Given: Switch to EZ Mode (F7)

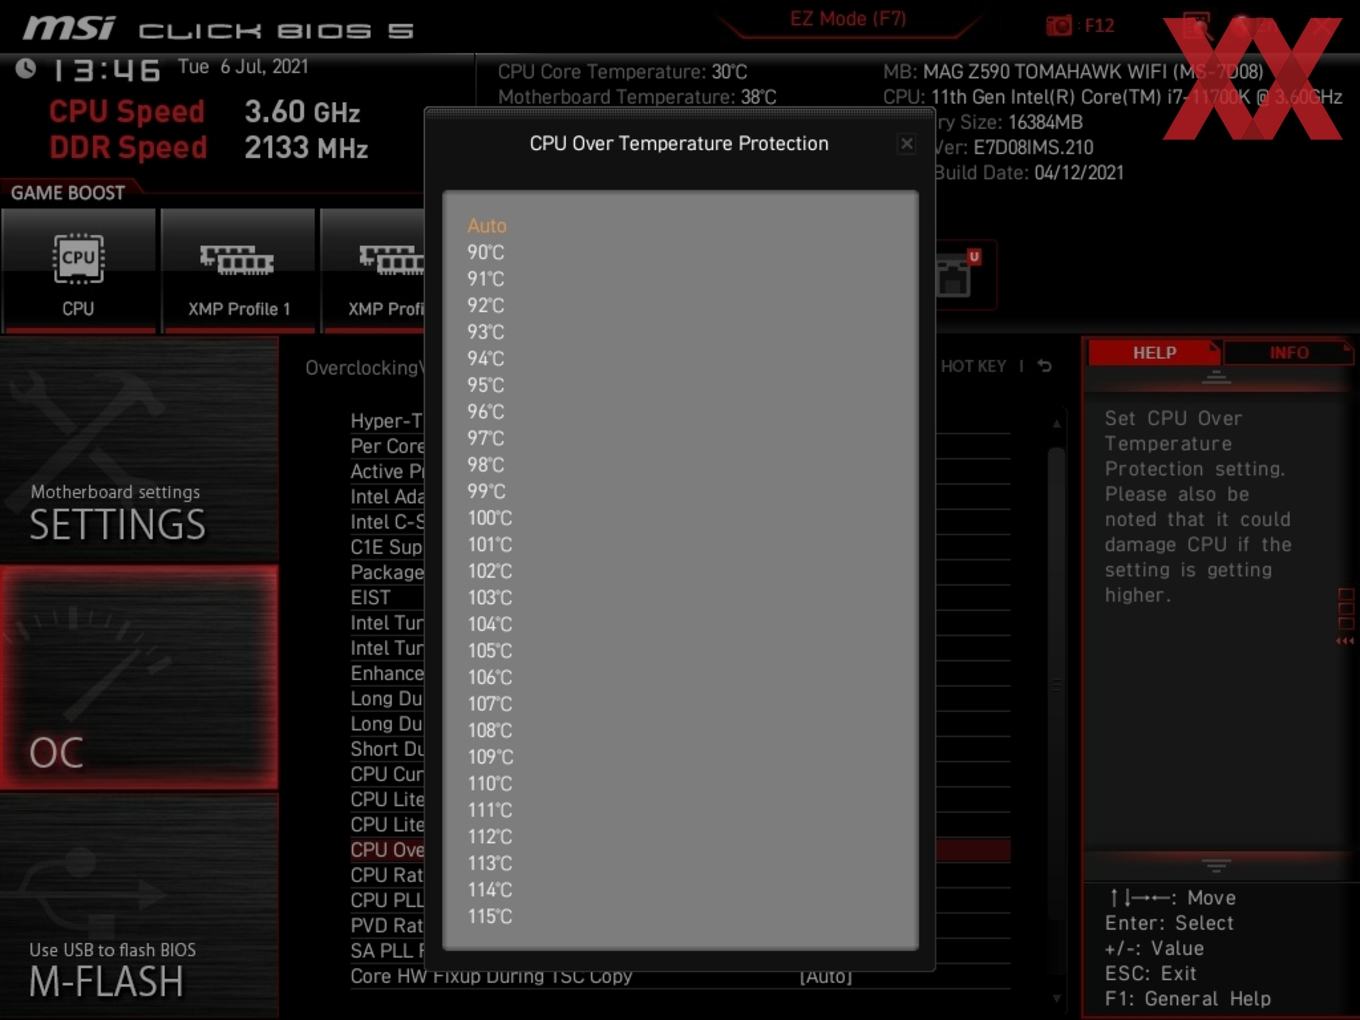Looking at the screenshot, I should (848, 19).
